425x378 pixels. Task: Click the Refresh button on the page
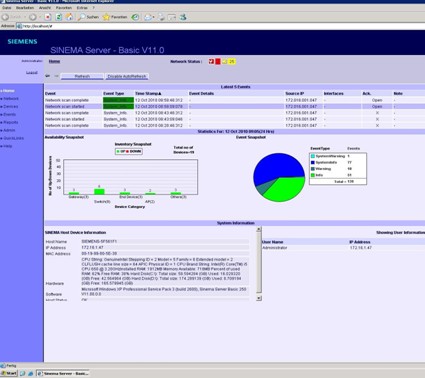(82, 76)
